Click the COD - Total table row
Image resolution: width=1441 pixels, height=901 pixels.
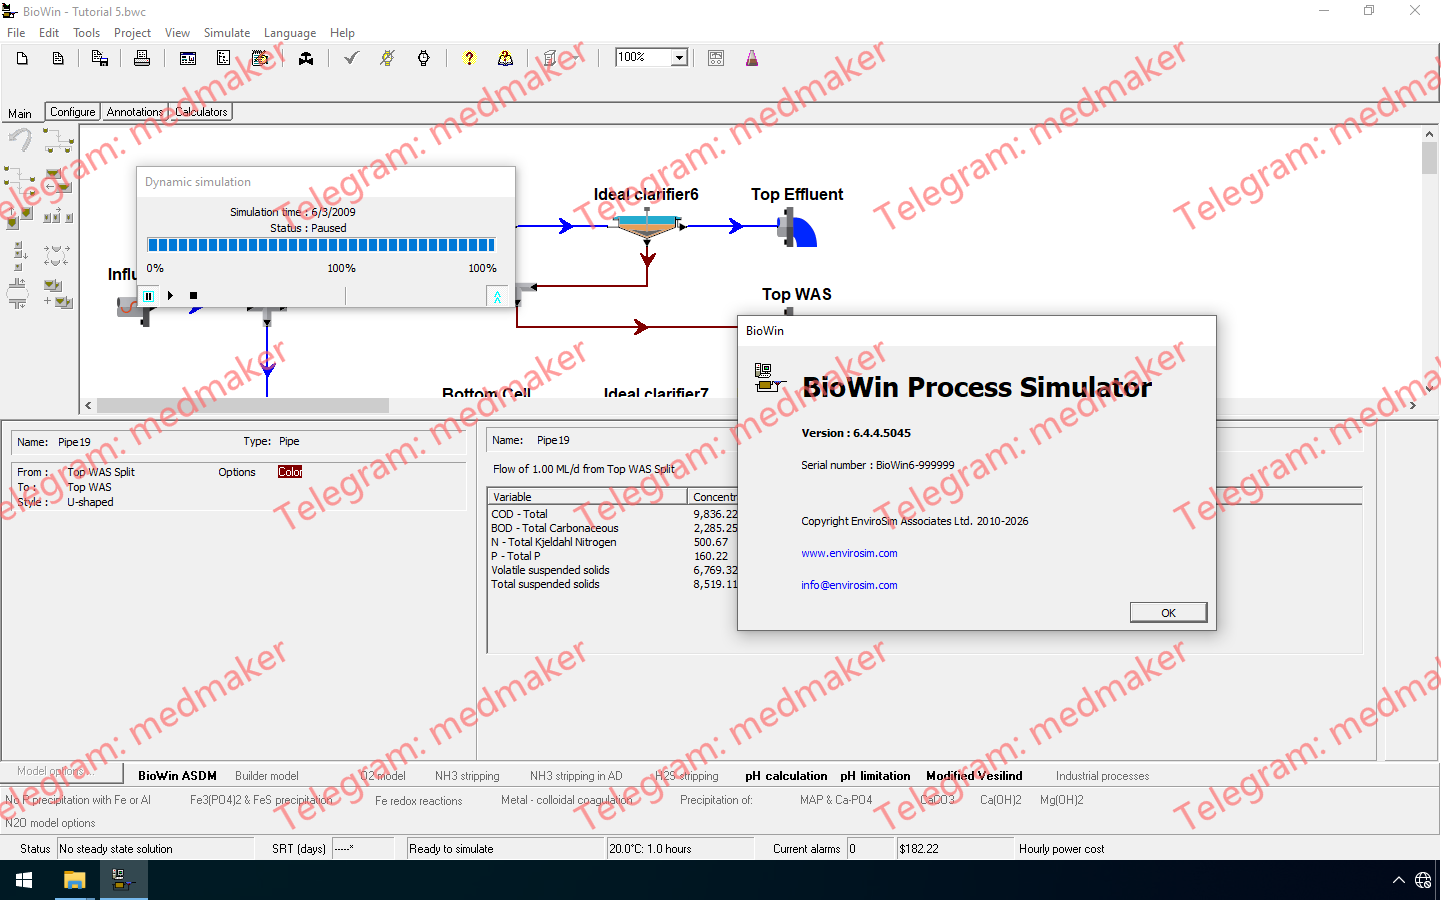tap(613, 514)
